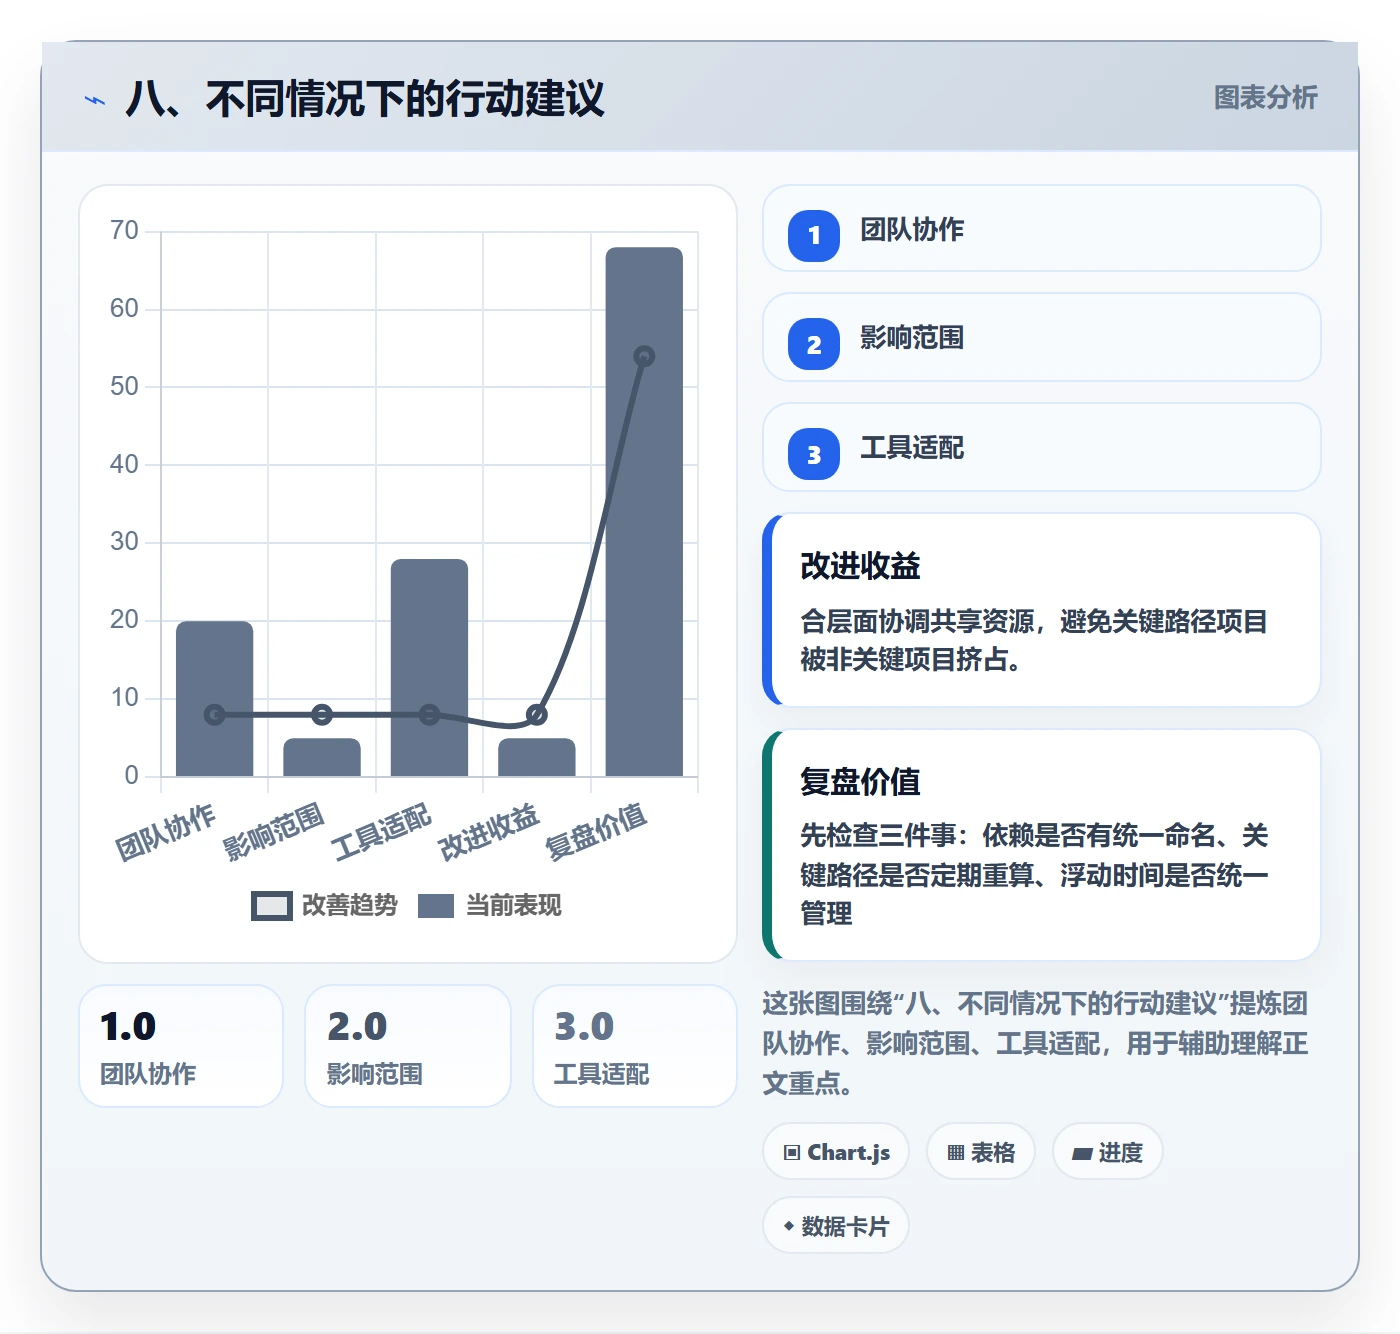
Task: Click the 改进收益 x-axis label
Action: [489, 832]
